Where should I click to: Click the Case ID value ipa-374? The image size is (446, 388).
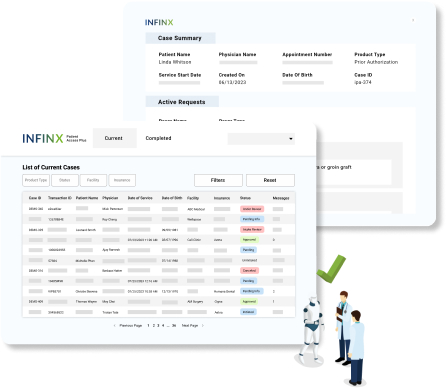point(363,82)
